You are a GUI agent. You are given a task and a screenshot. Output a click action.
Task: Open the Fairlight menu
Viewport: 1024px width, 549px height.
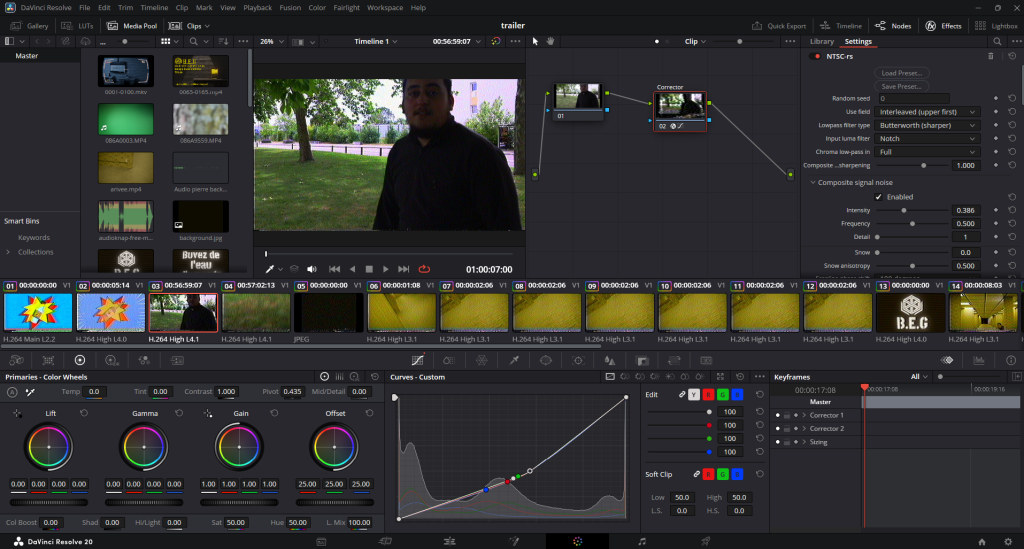coord(346,8)
